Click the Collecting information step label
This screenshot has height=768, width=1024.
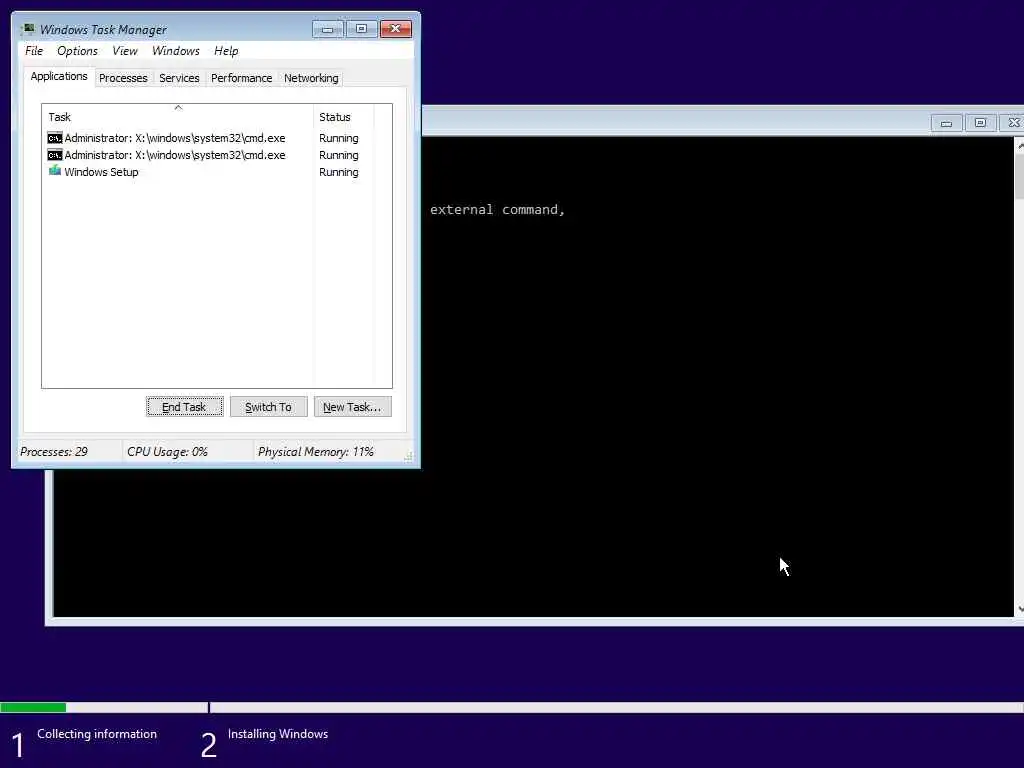tap(97, 734)
